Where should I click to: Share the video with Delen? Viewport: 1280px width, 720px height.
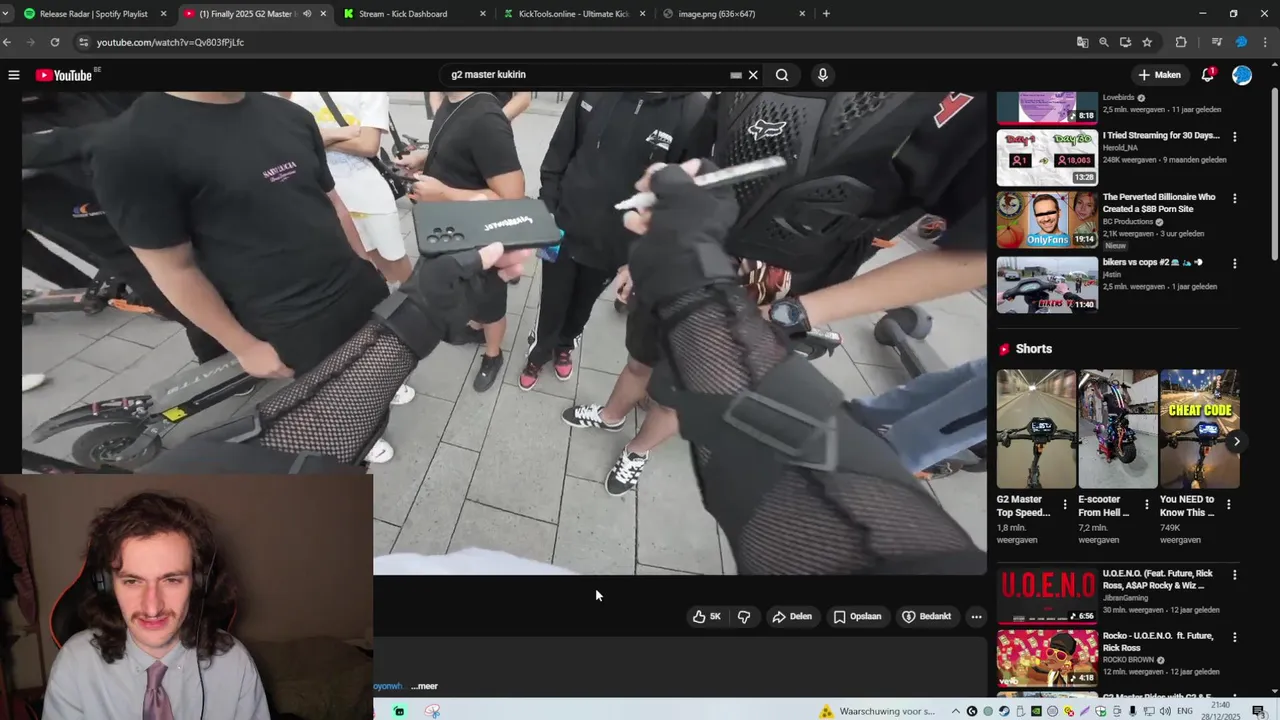(791, 616)
